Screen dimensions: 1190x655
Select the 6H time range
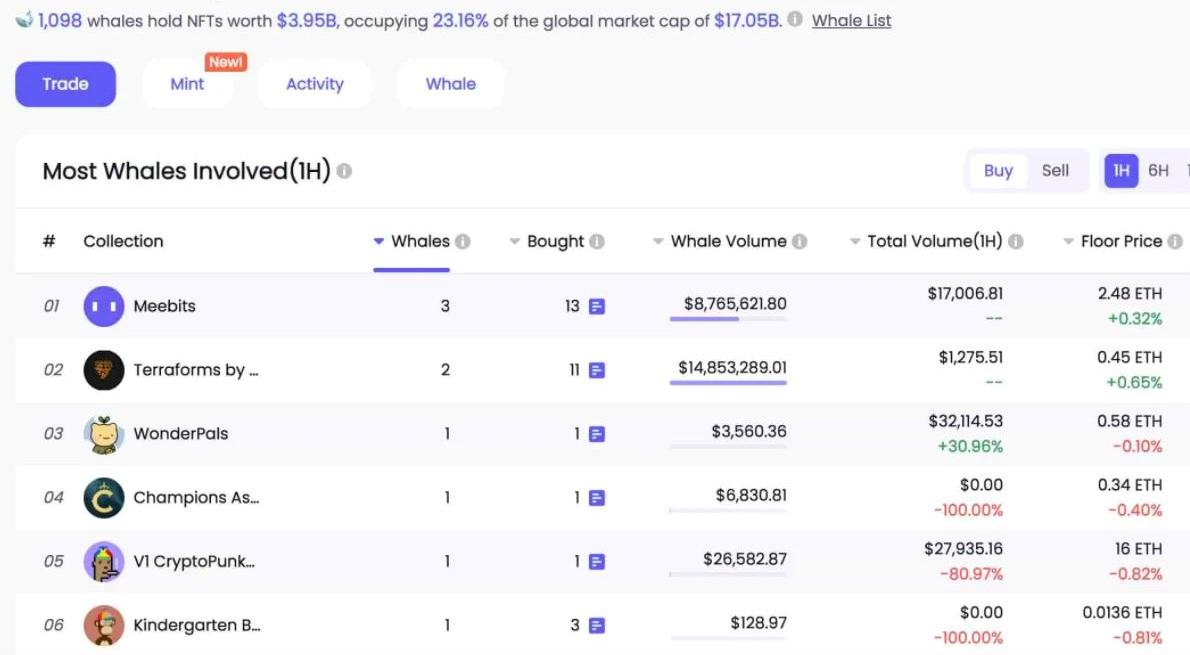point(1158,170)
